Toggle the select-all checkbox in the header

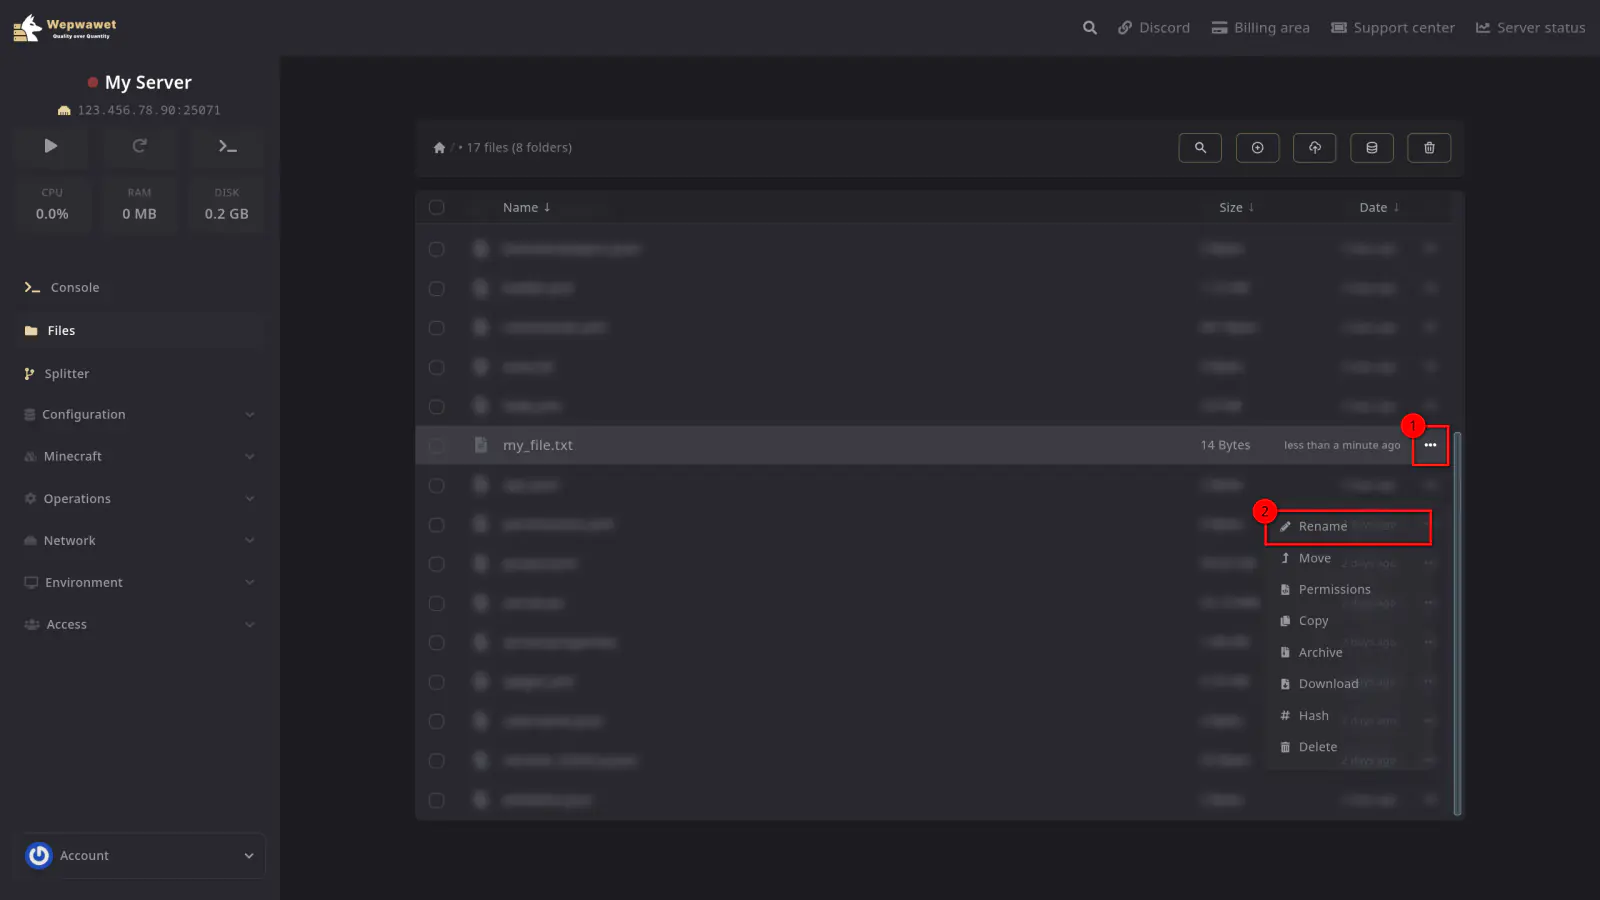(x=437, y=208)
